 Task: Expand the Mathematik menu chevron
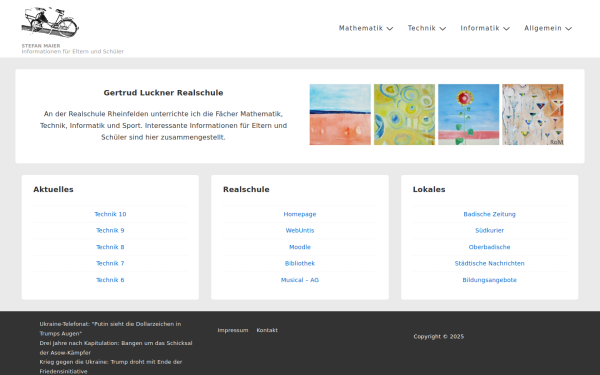pyautogui.click(x=390, y=28)
